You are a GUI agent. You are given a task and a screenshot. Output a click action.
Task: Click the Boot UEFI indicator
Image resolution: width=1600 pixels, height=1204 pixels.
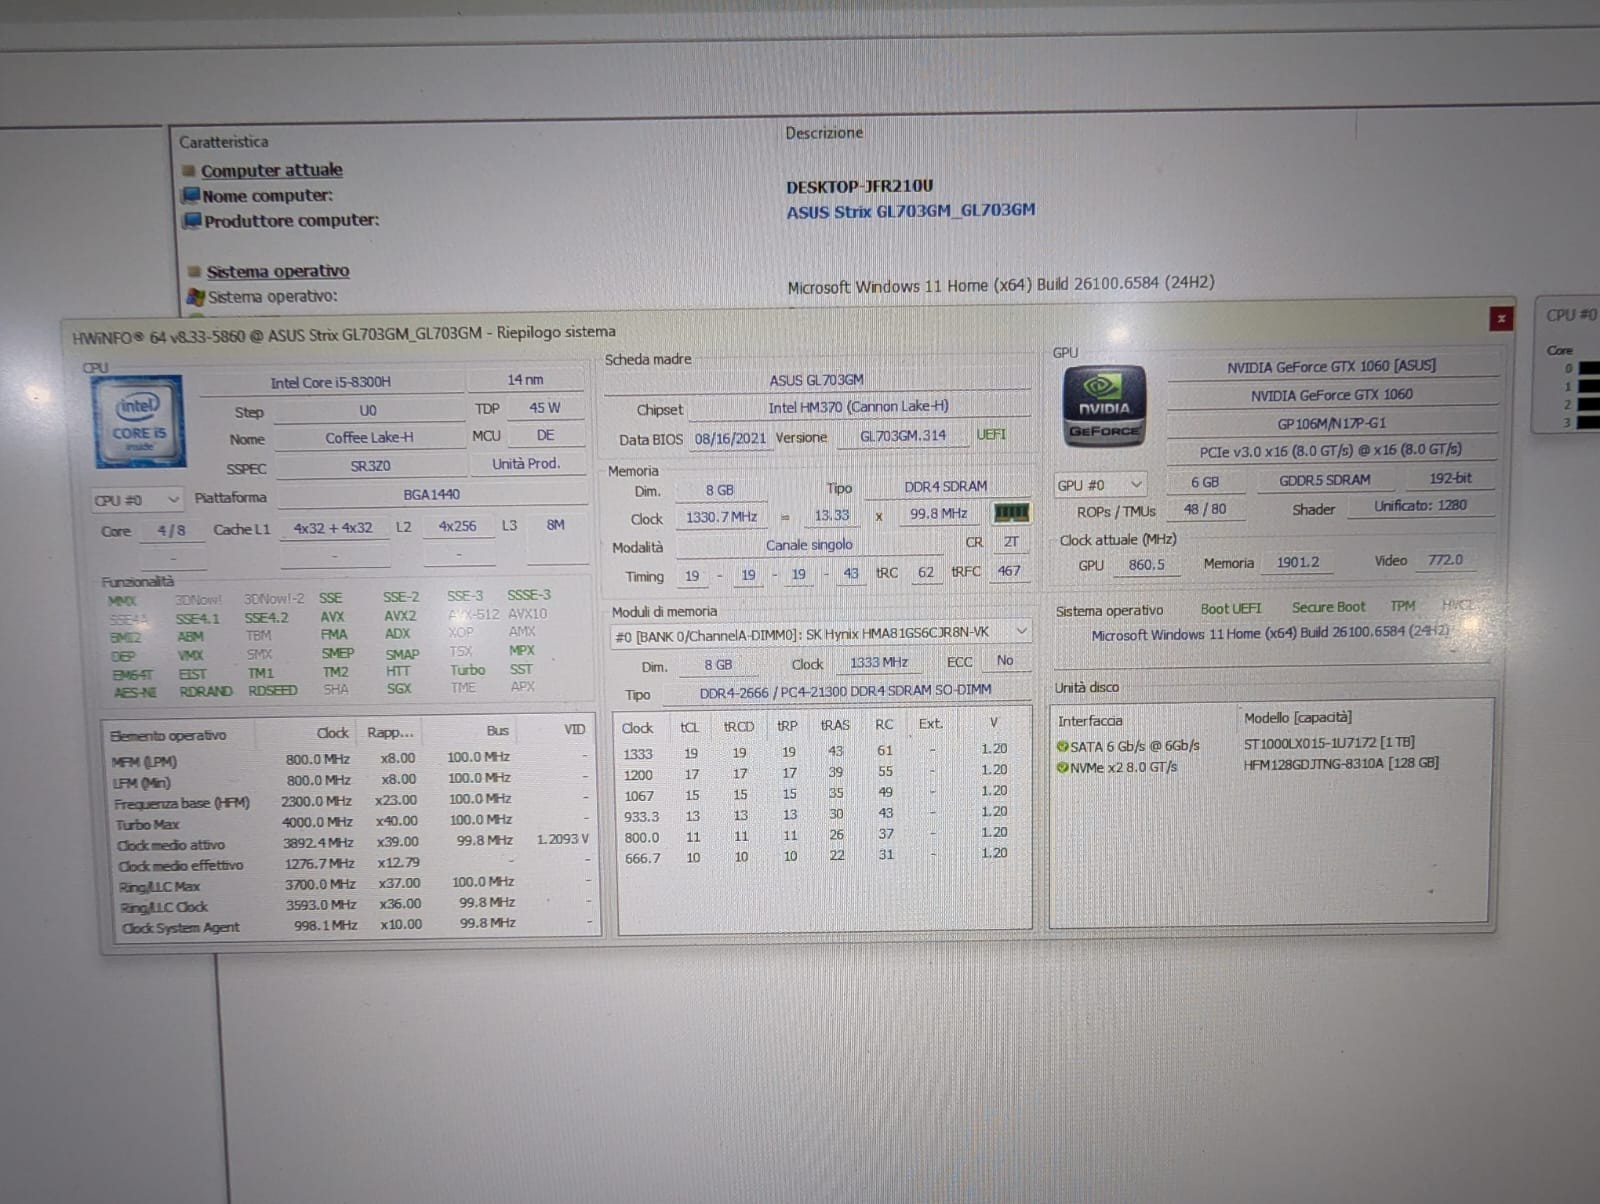(1231, 608)
